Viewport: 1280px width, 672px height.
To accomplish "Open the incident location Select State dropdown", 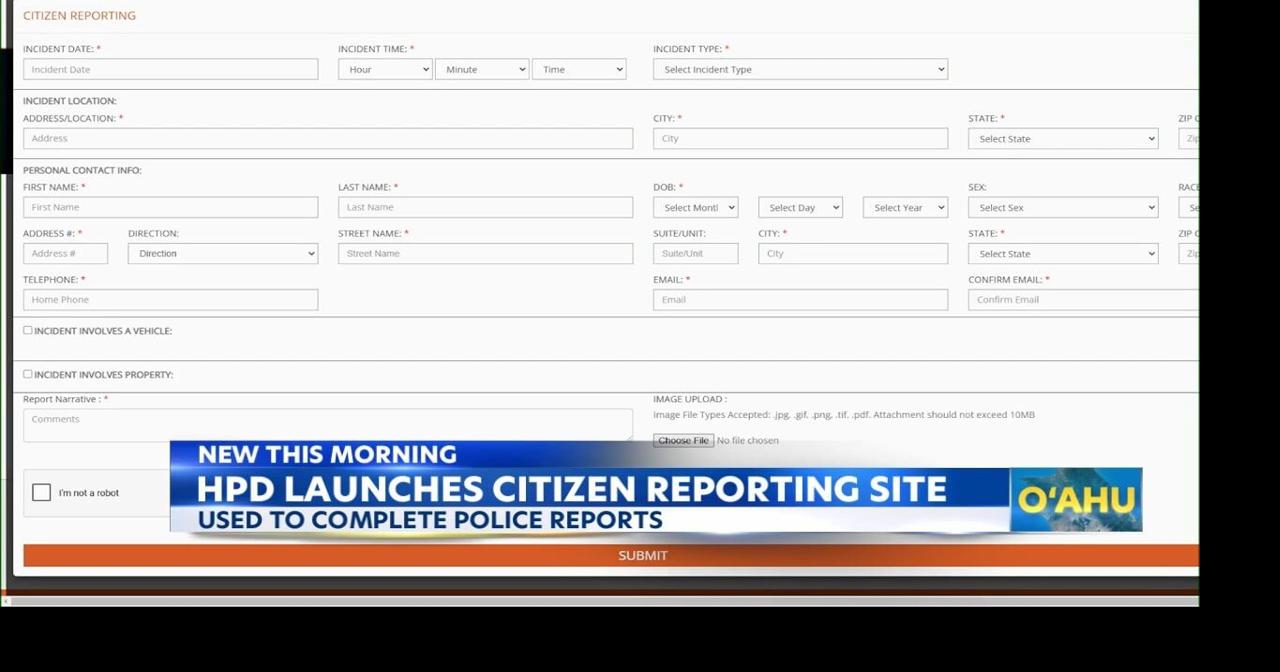I will 1063,138.
